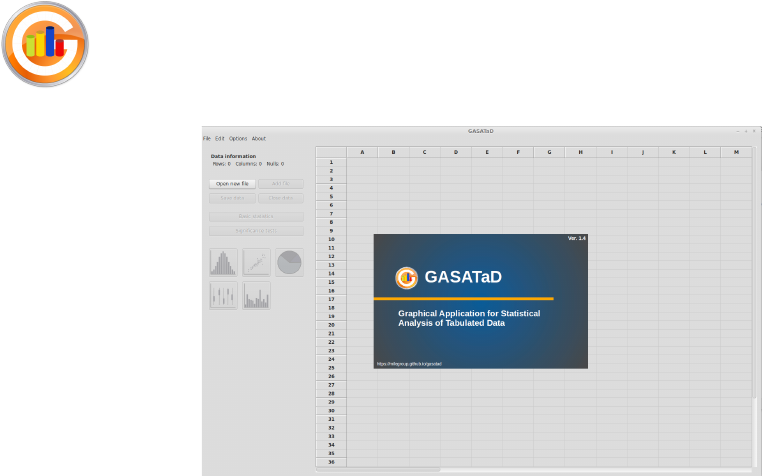Select column header C
This screenshot has height=476, width=762.
(425, 152)
